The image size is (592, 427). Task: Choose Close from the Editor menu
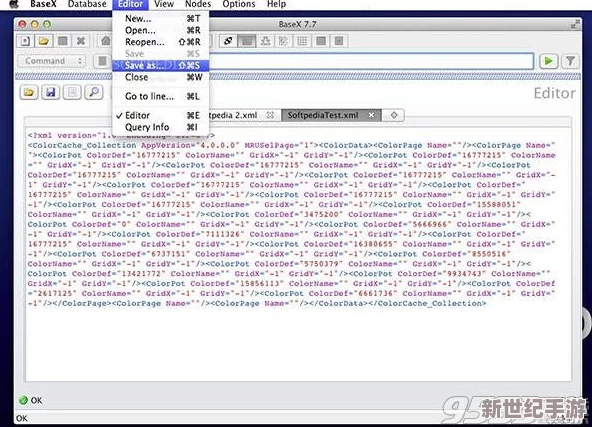(x=160, y=77)
